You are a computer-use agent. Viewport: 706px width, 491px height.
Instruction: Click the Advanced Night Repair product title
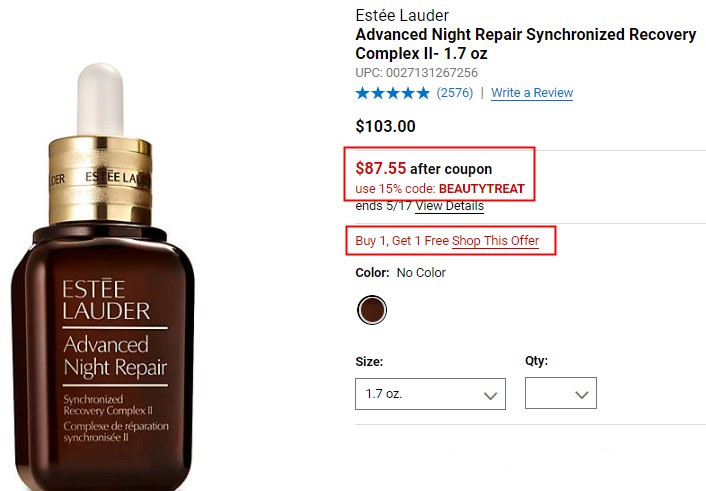525,44
